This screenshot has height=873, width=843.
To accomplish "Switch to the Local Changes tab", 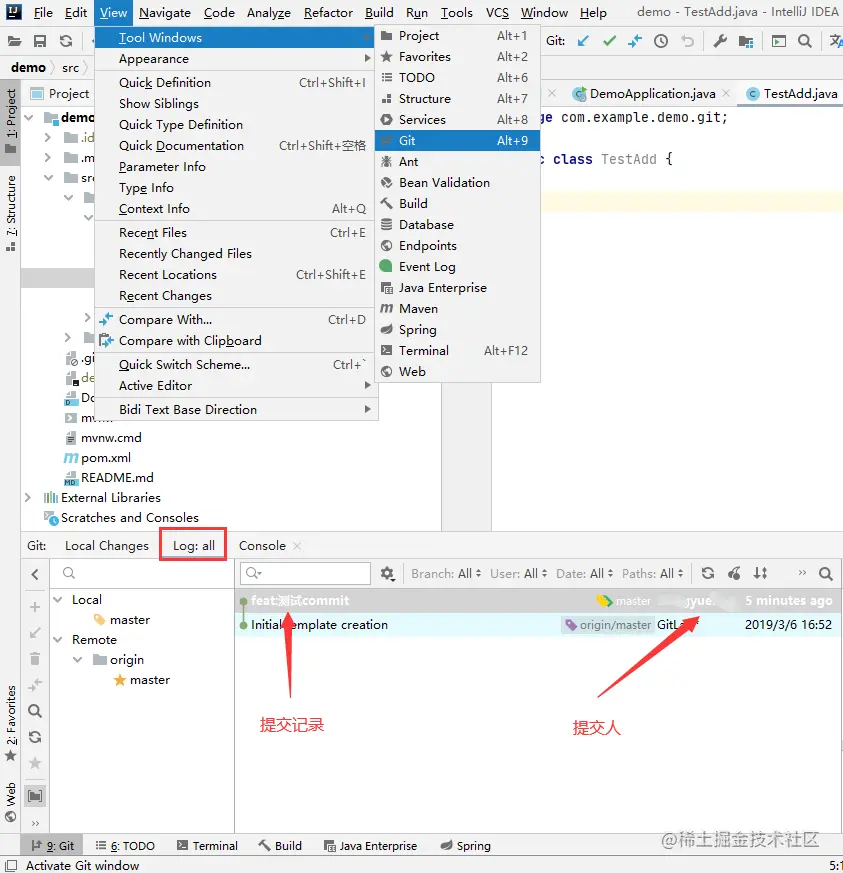I will [x=107, y=546].
